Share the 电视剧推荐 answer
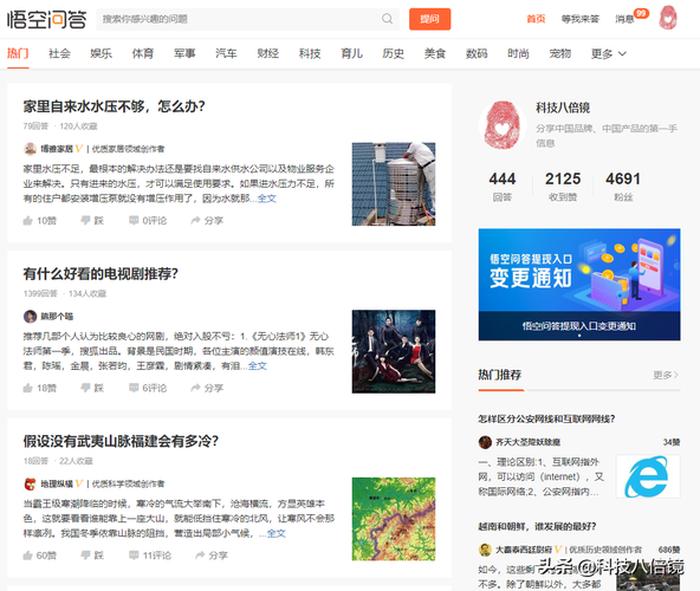Viewport: 700px width, 591px height. (207, 388)
